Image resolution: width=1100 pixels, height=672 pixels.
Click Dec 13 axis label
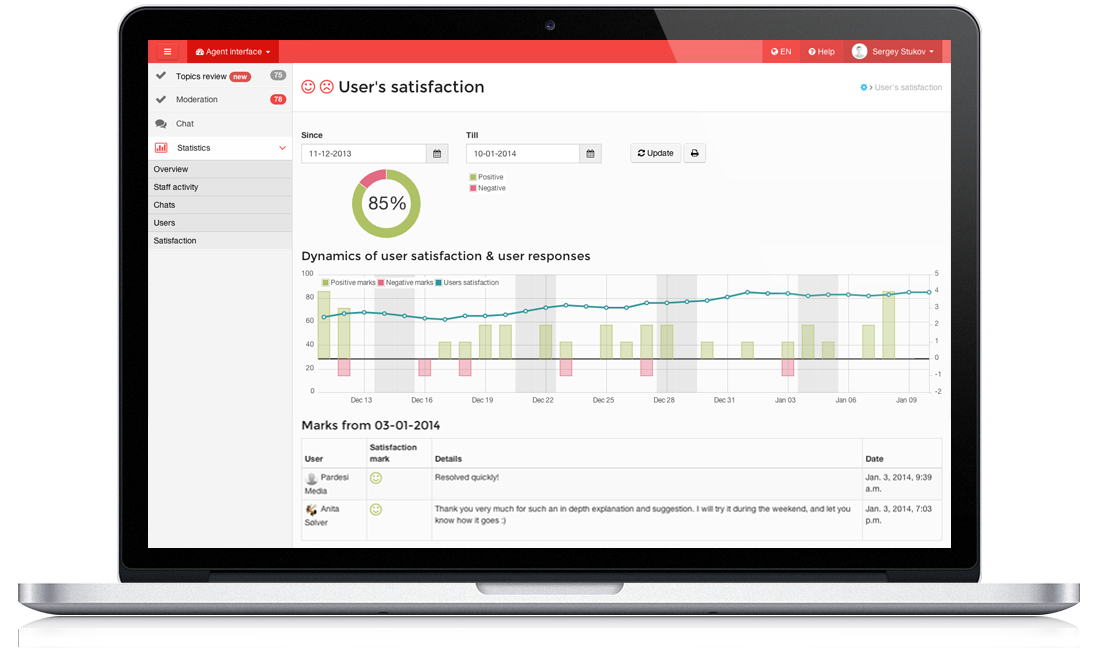[x=361, y=400]
